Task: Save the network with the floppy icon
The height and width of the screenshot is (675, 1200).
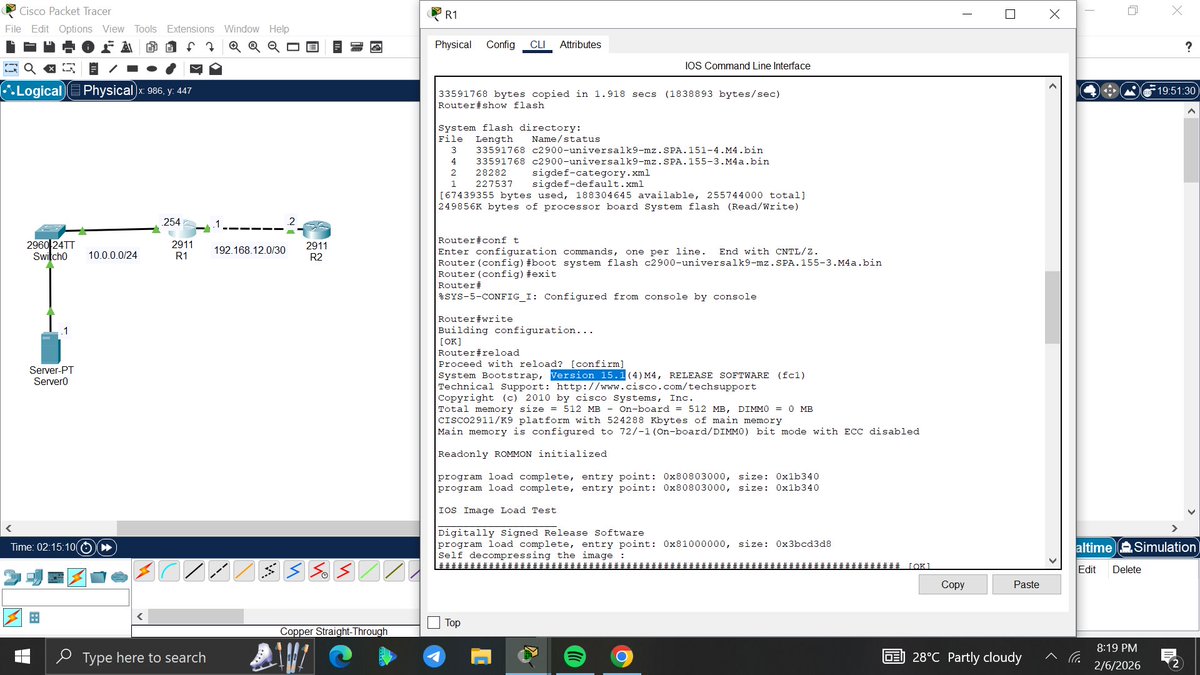Action: tap(50, 47)
